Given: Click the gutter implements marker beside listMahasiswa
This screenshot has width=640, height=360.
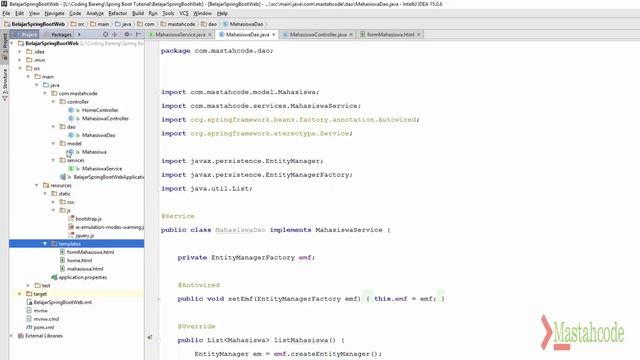Looking at the screenshot, I should pyautogui.click(x=150, y=337).
